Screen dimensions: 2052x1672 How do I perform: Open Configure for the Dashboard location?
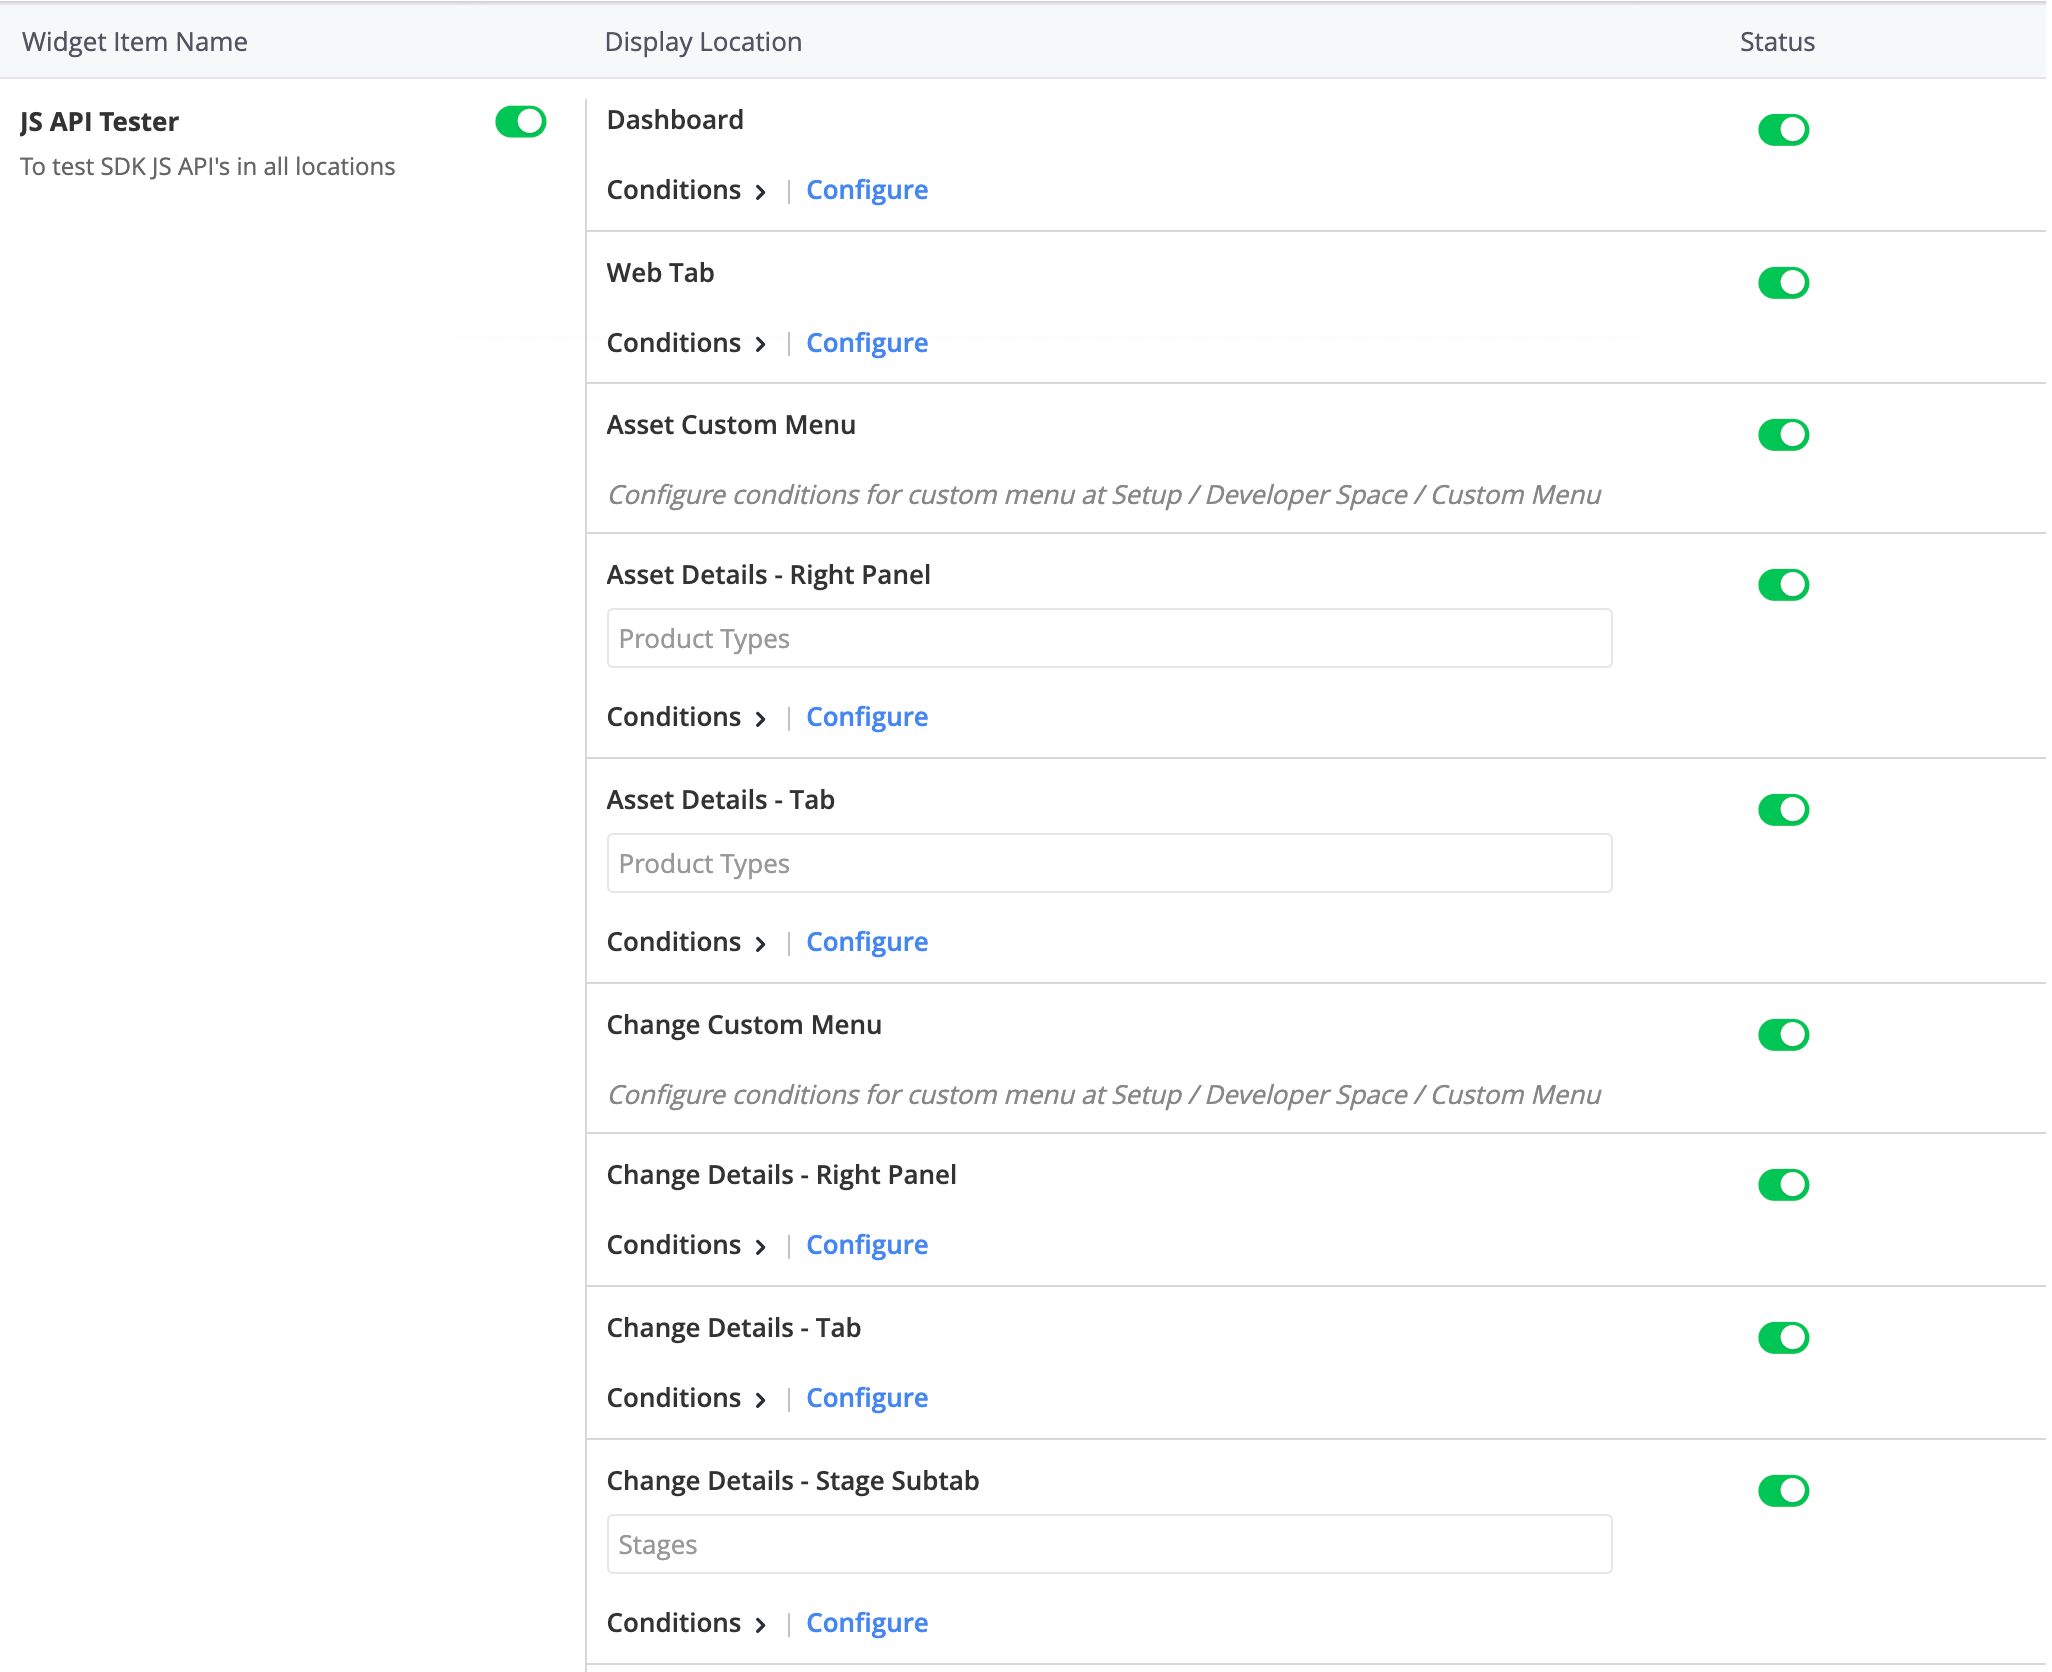pos(866,189)
